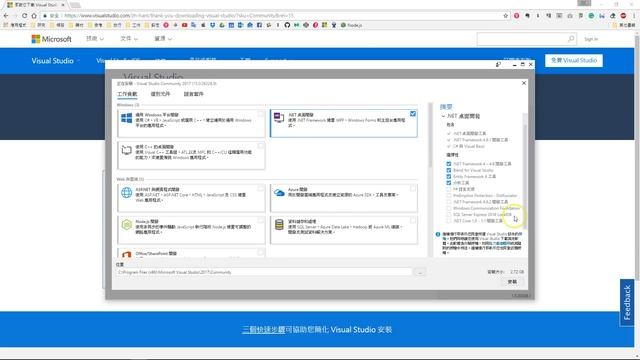Click the Microsoft logo in the page header
Screen dimensions: 640x360
pos(51,39)
